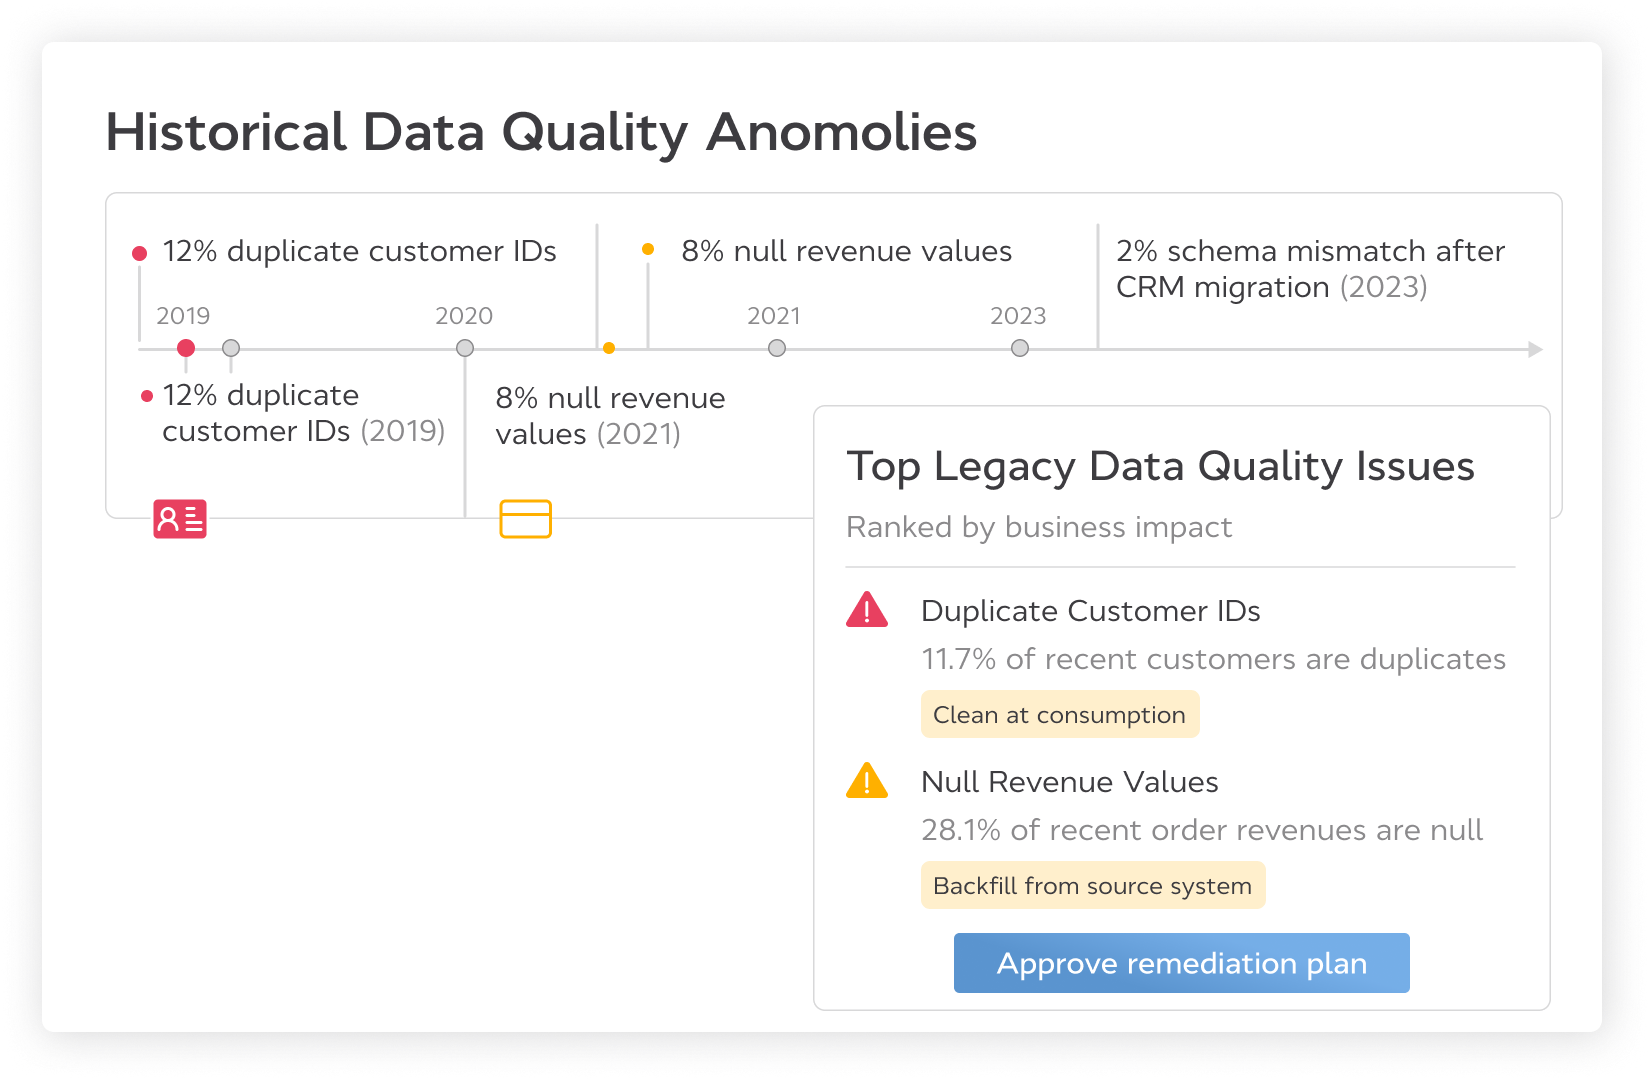Select the gray marker right after 2019
This screenshot has height=1080, width=1650.
pos(231,348)
